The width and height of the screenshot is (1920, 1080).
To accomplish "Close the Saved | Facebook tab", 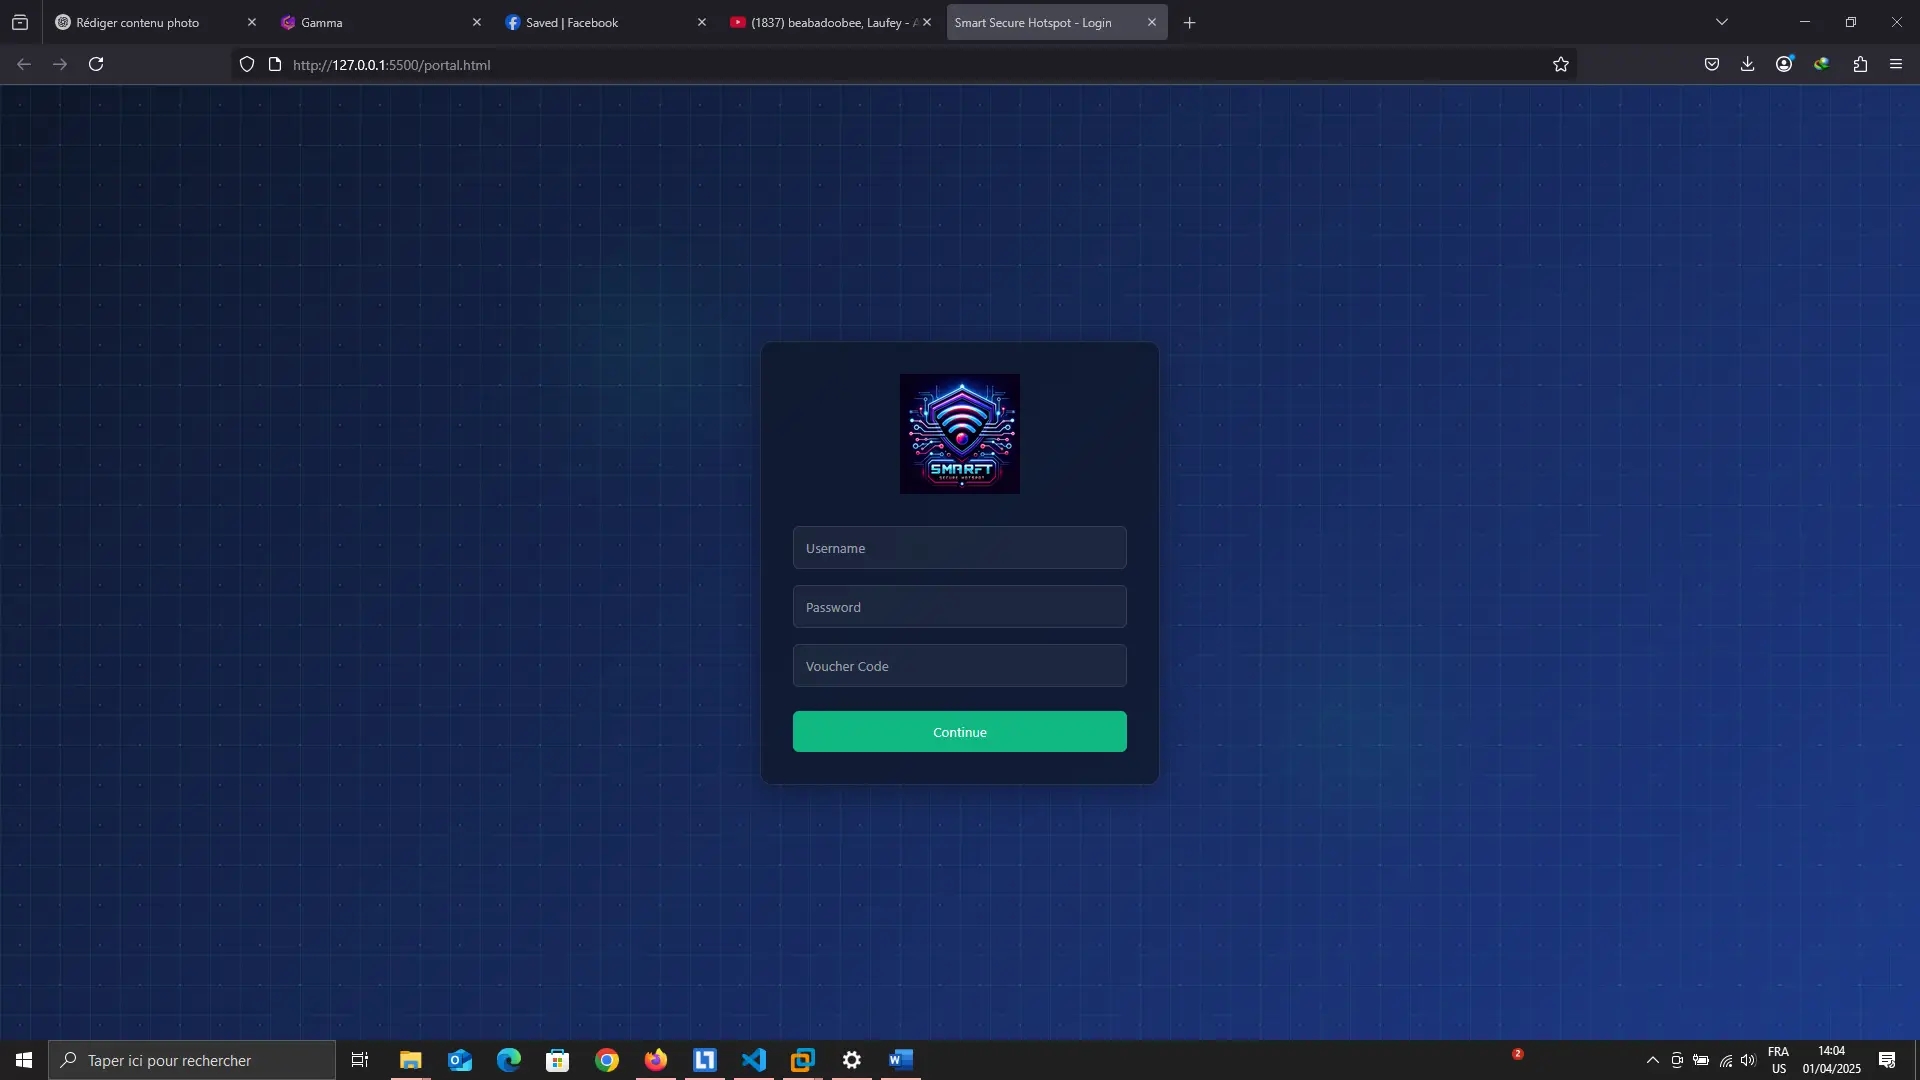I will 702,22.
